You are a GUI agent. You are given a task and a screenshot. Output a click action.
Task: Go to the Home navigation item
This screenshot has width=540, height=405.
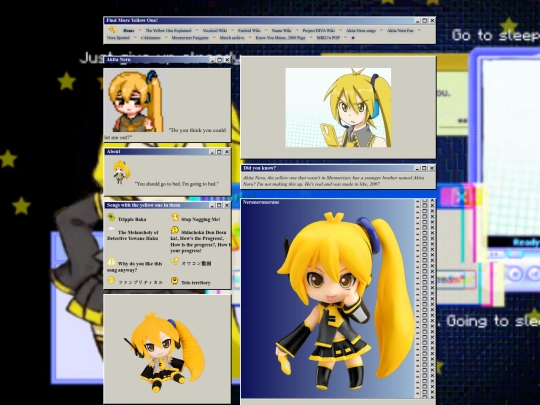click(129, 31)
